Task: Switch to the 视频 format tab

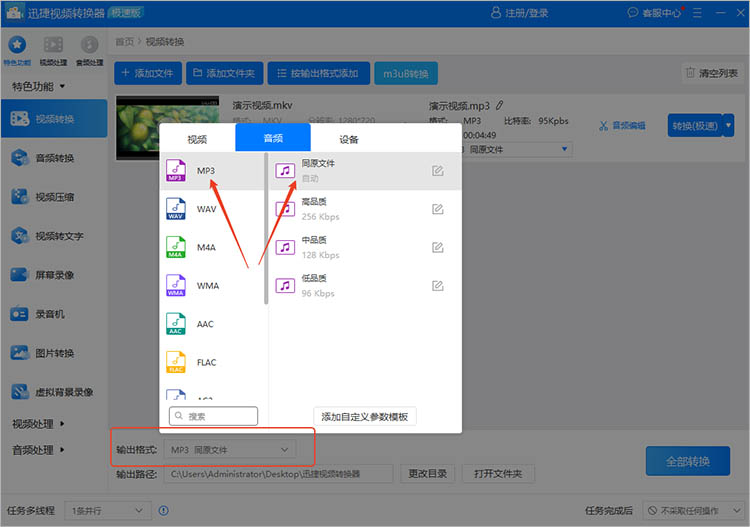Action: (x=197, y=139)
